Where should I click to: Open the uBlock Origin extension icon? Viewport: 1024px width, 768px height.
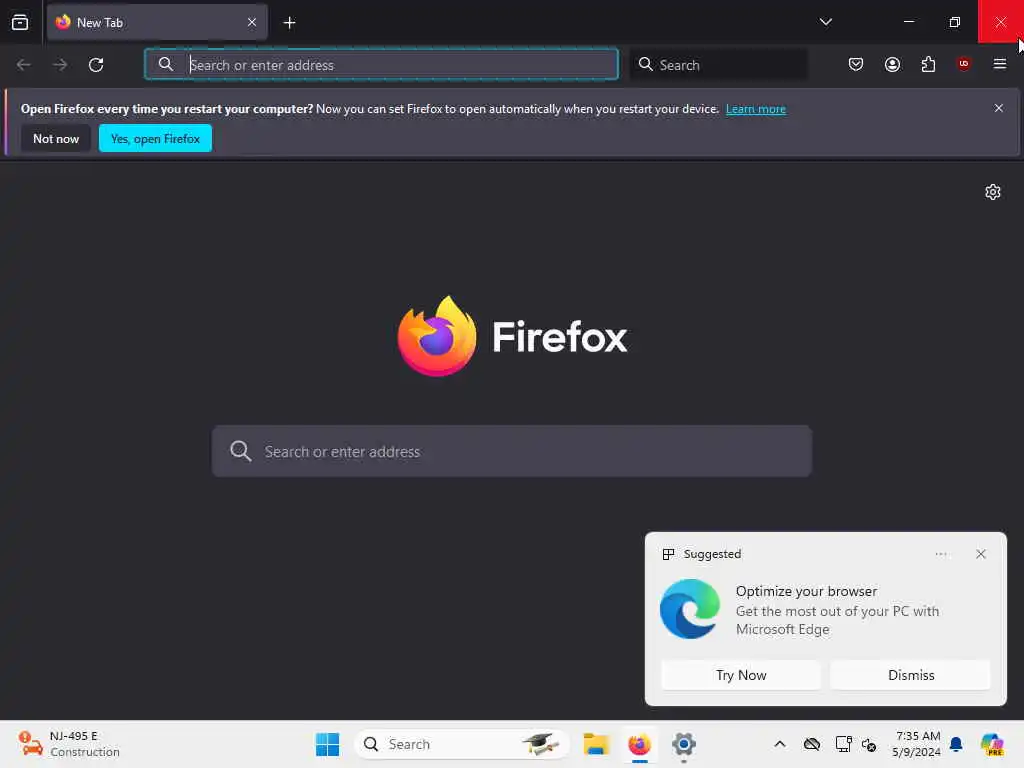[x=963, y=63]
